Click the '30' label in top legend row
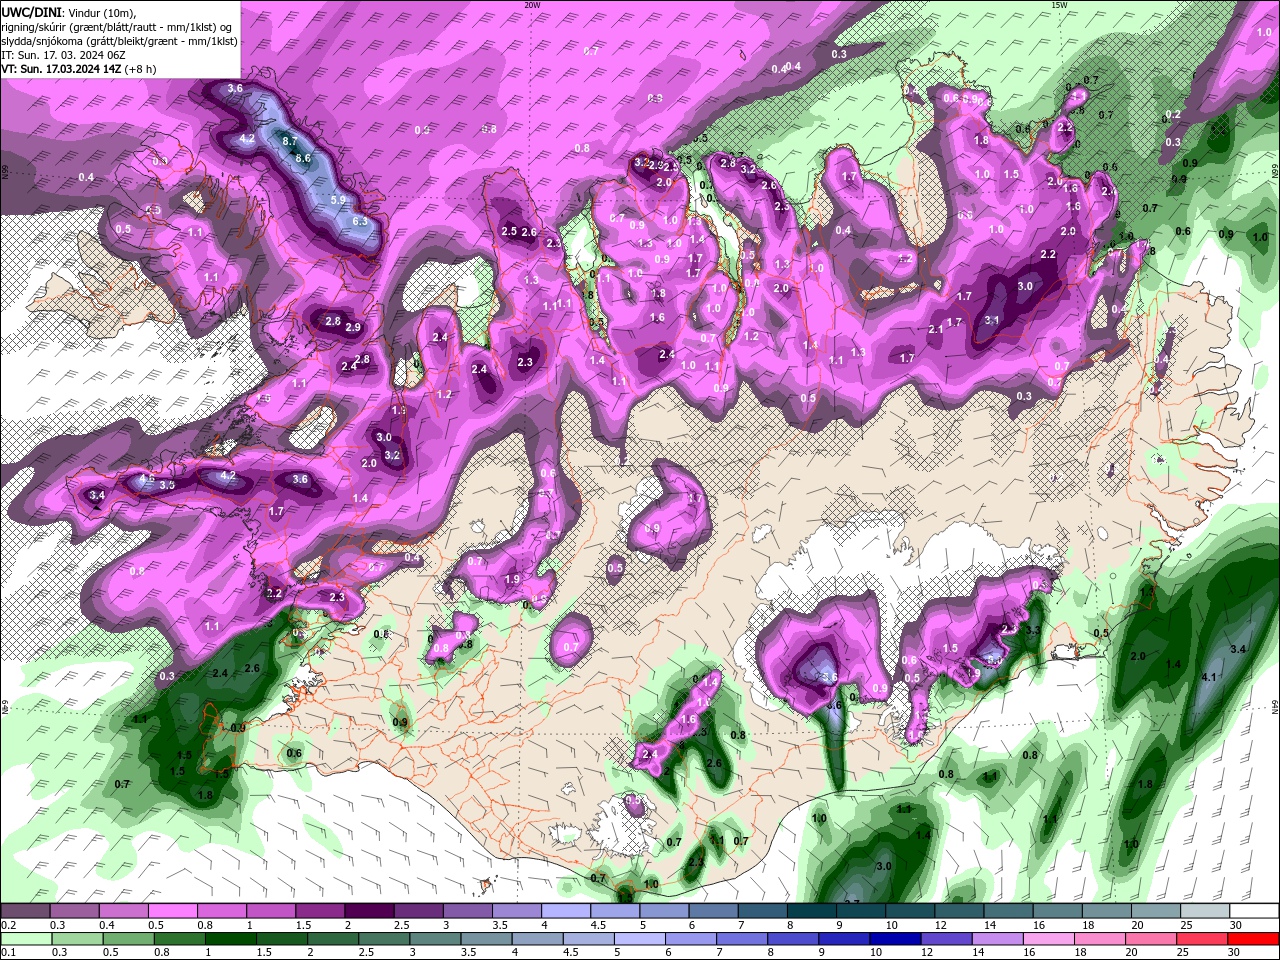The height and width of the screenshot is (960, 1280). pos(1236,925)
